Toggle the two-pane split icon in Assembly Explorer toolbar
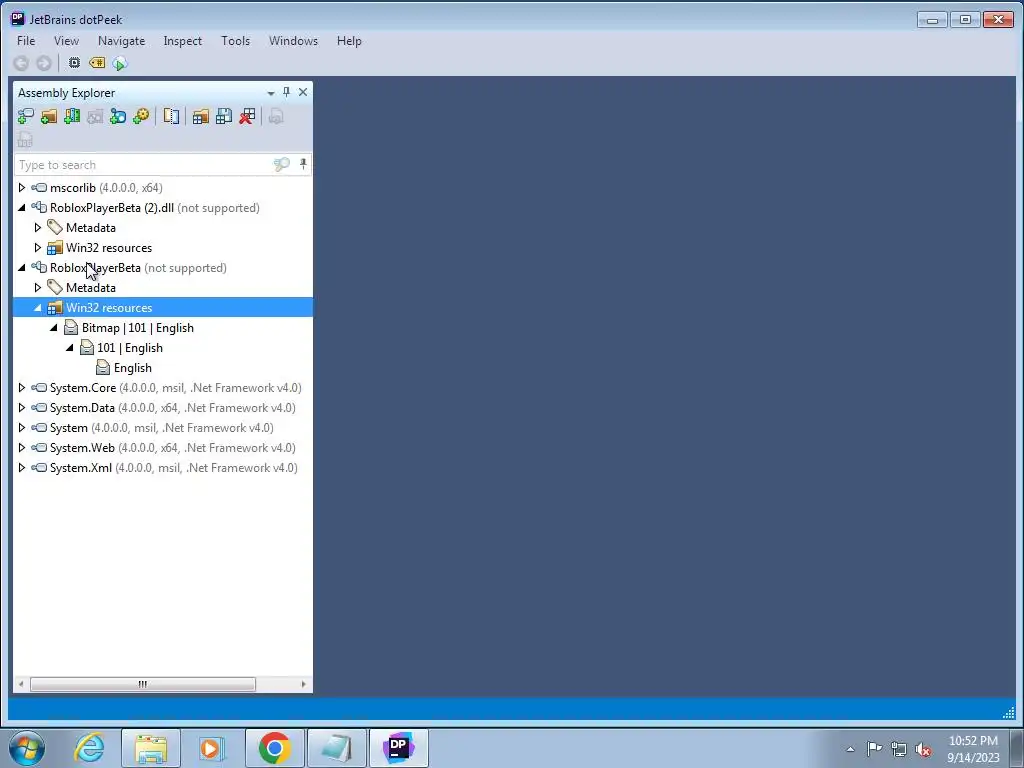 tap(171, 117)
